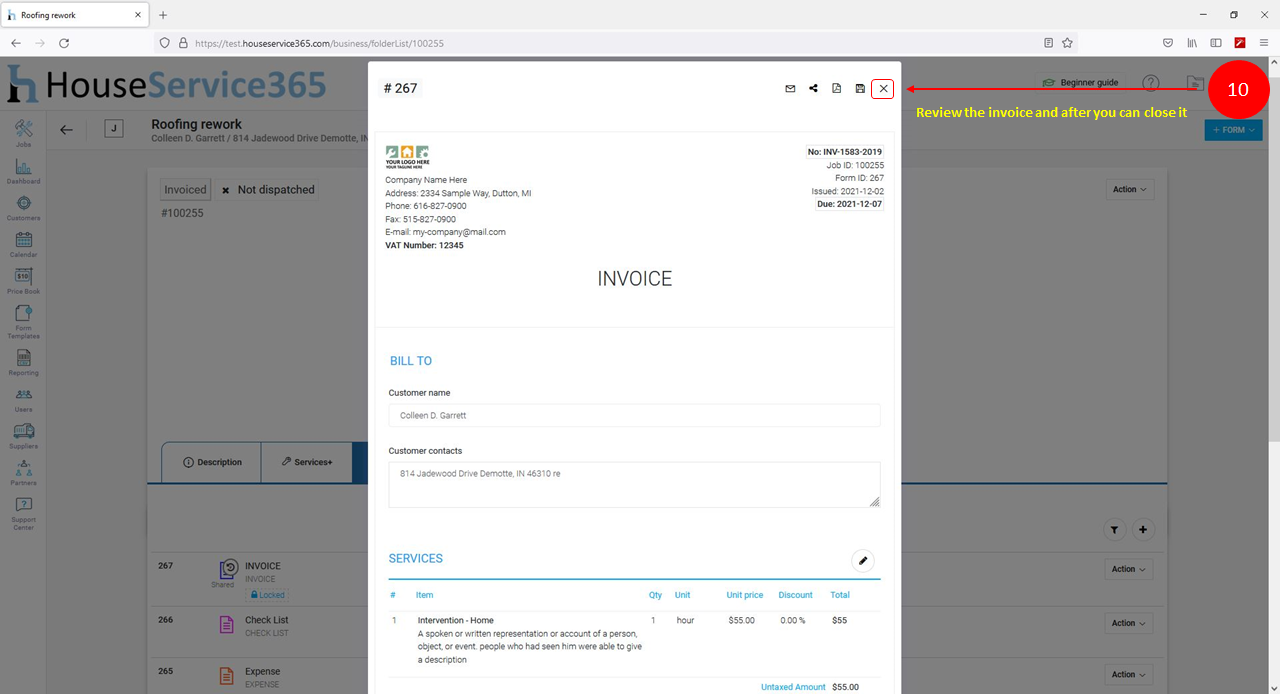Screen dimensions: 1280x694
Task: Expand the Action dropdown for form 267
Action: pyautogui.click(x=1130, y=569)
